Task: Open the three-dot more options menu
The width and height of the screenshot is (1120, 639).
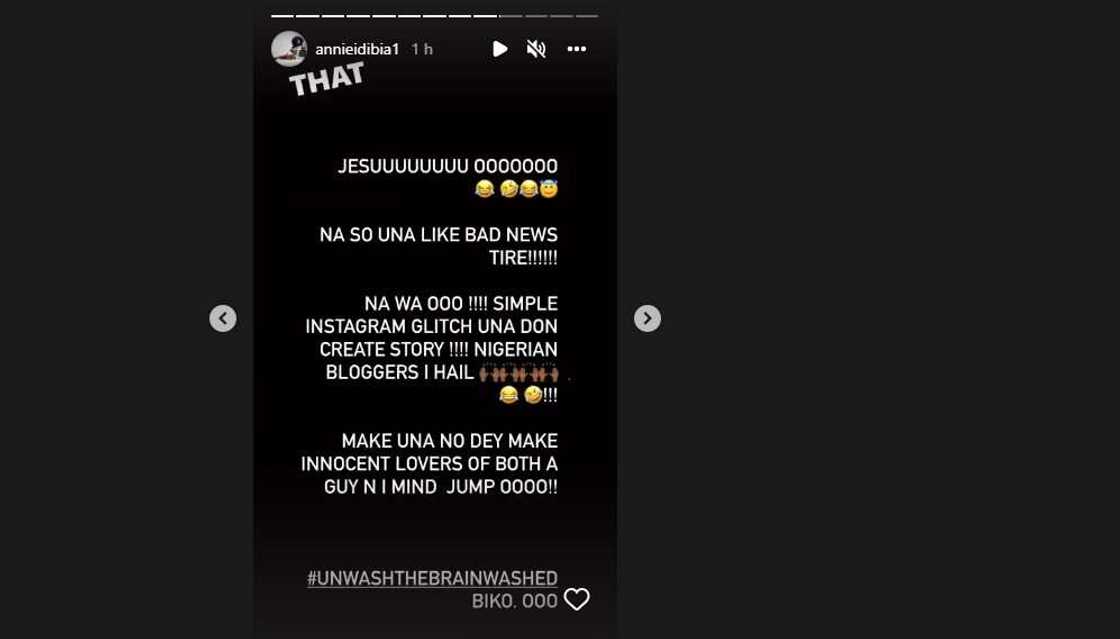Action: point(576,49)
